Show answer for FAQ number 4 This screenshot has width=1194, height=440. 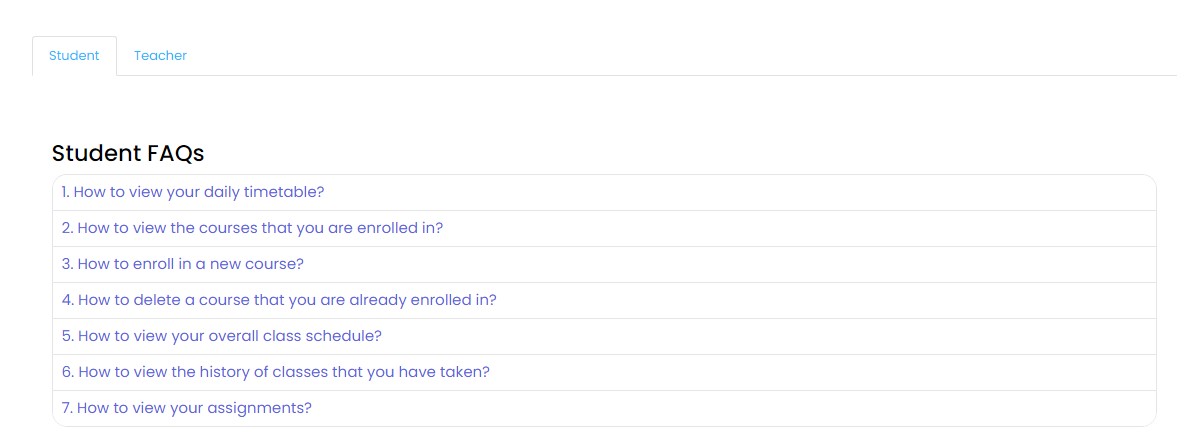(279, 300)
